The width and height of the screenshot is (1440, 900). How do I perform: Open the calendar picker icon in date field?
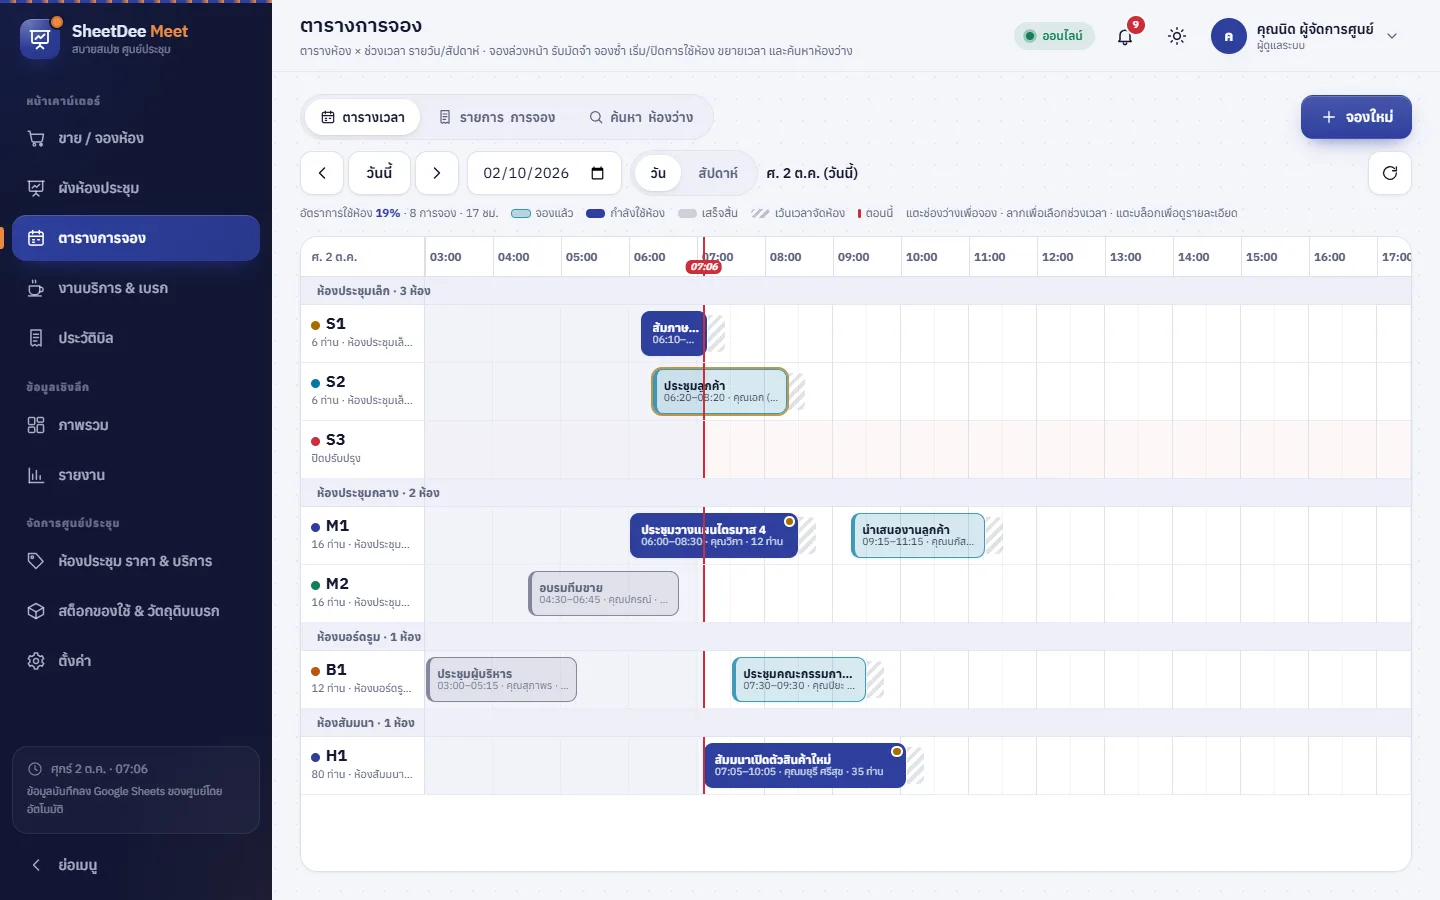(x=598, y=173)
